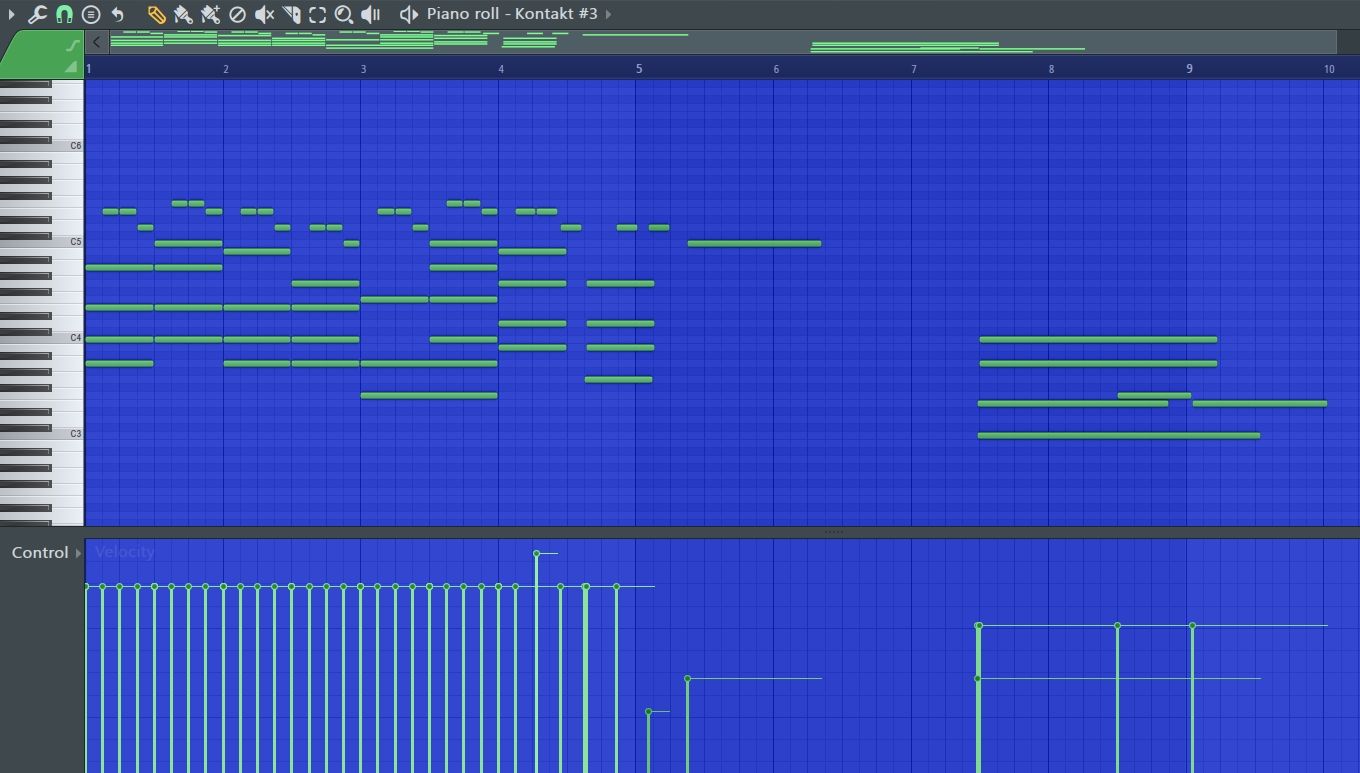The height and width of the screenshot is (773, 1360).
Task: Choose the Select marquee tool
Action: [x=317, y=14]
